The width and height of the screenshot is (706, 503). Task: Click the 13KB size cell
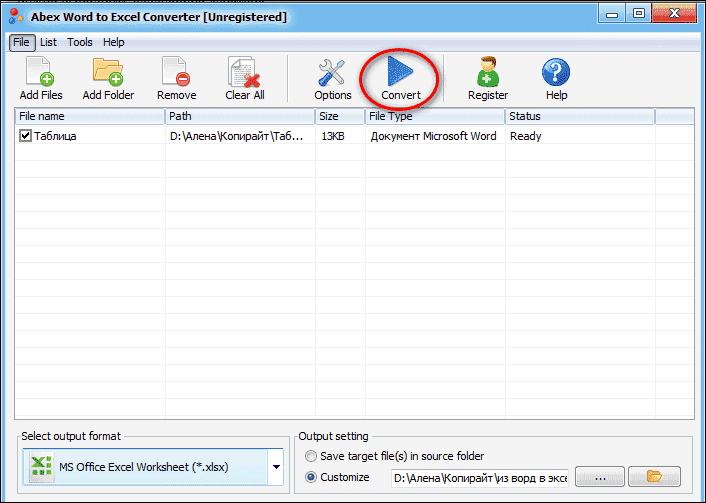tap(333, 136)
